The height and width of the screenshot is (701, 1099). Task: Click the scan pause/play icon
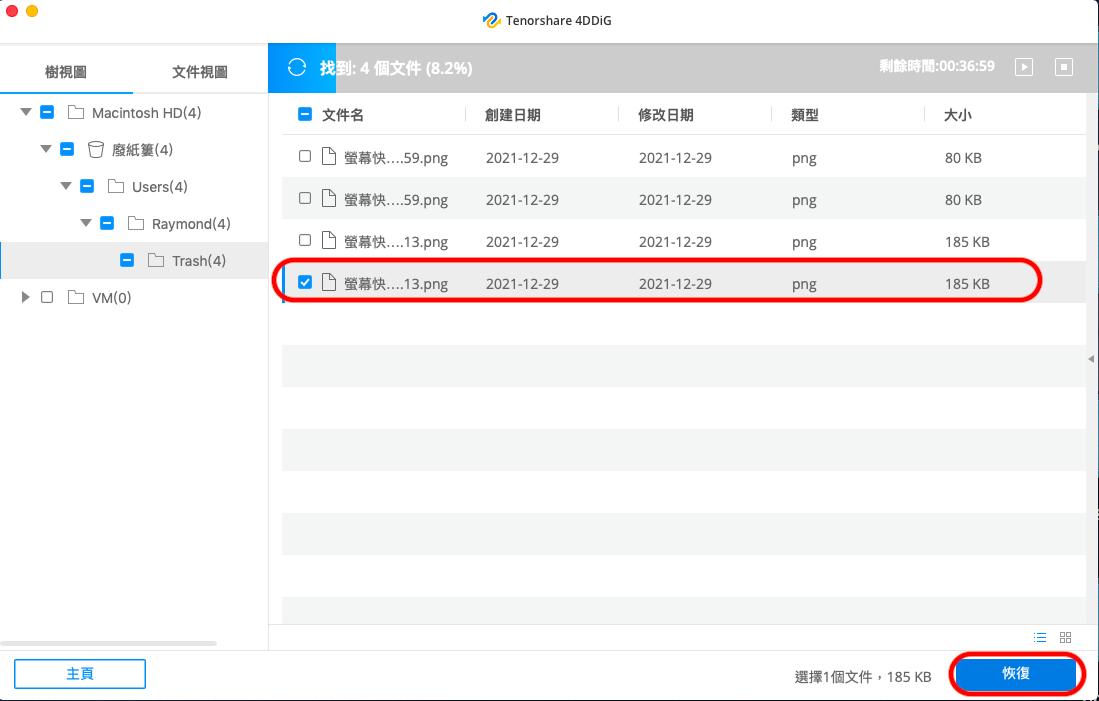[1024, 67]
